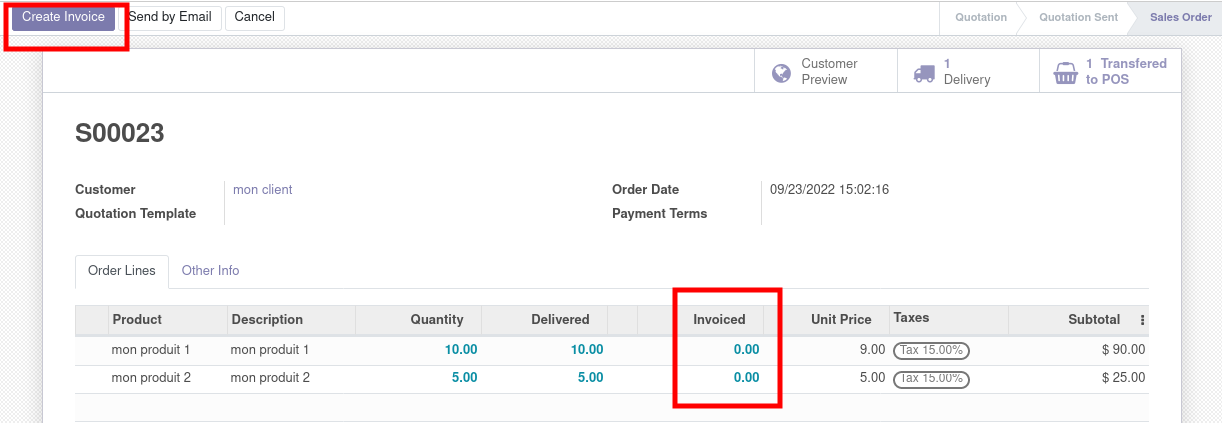Screen dimensions: 1222x423
Task: Click invoiced 0.00 for mon produit 2
Action: pos(747,378)
